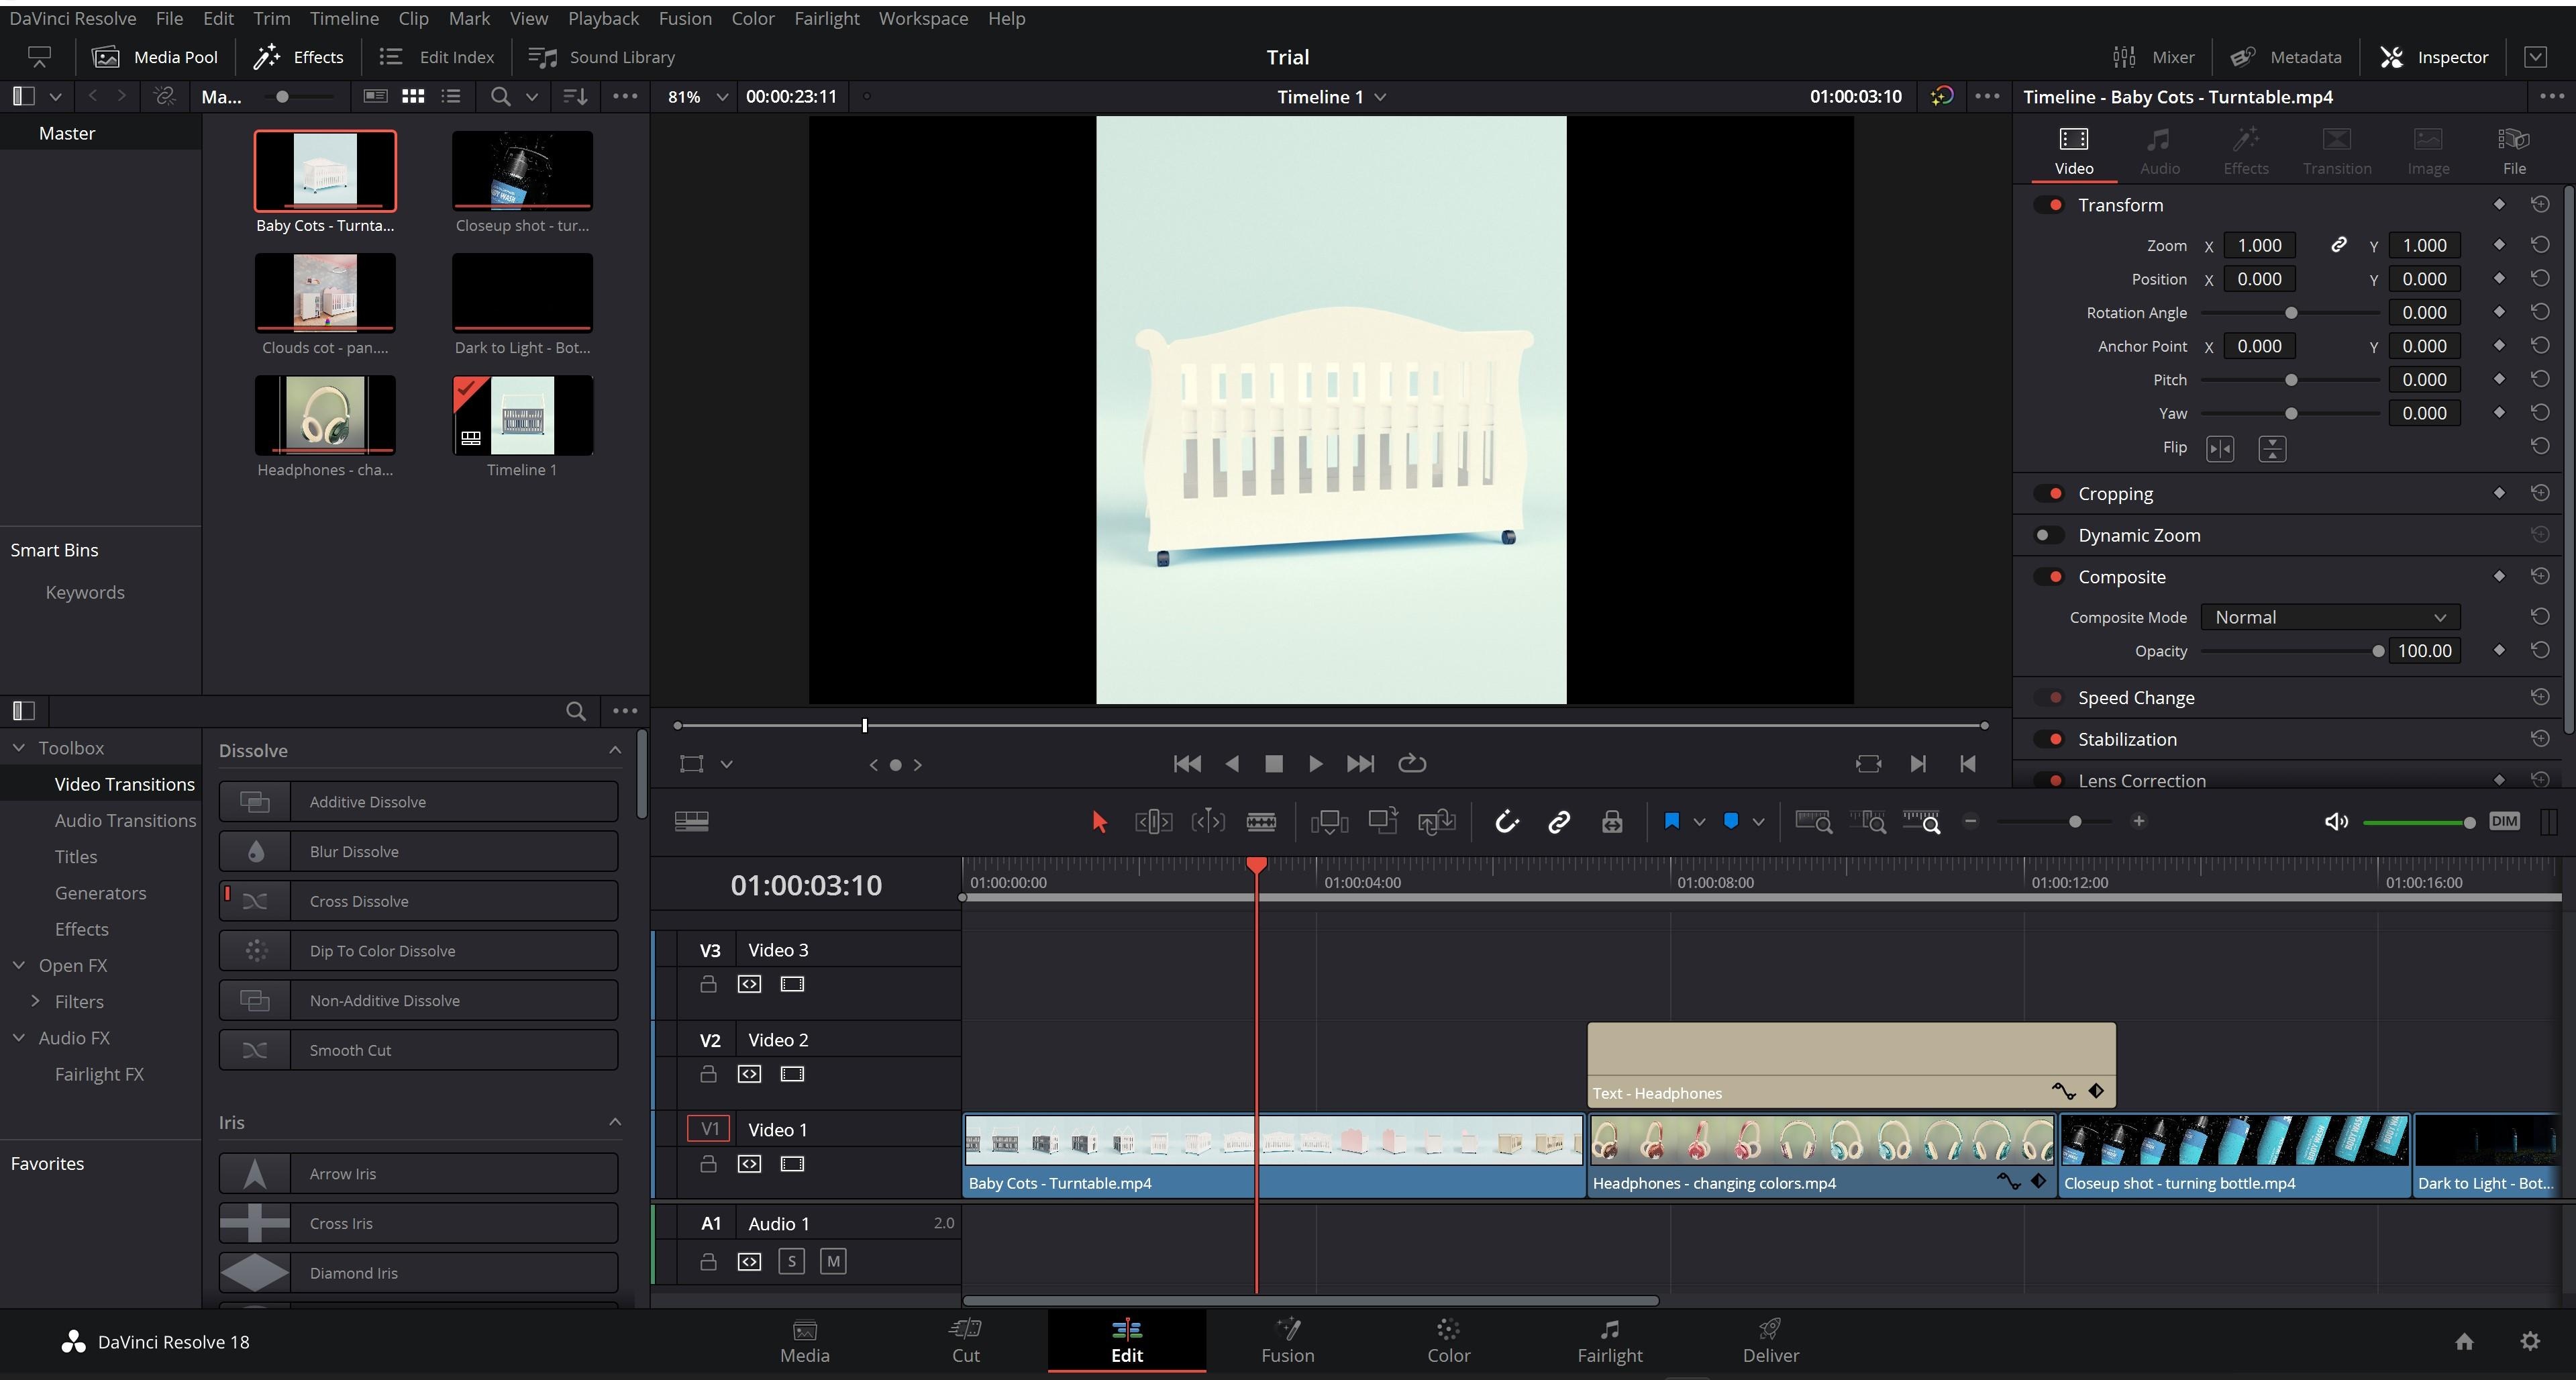Click Detail Zoom icon
Viewport: 2576px width, 1380px height.
click(x=1867, y=822)
